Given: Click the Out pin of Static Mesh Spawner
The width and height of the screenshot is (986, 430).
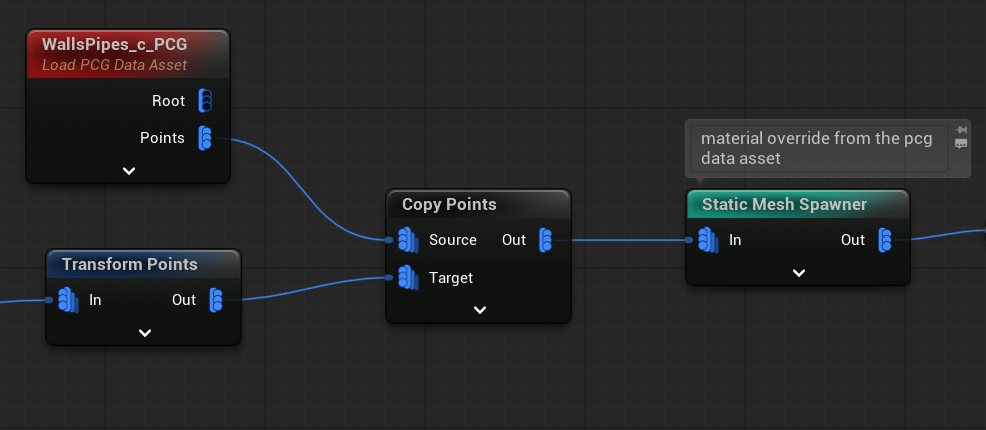Looking at the screenshot, I should (x=885, y=240).
